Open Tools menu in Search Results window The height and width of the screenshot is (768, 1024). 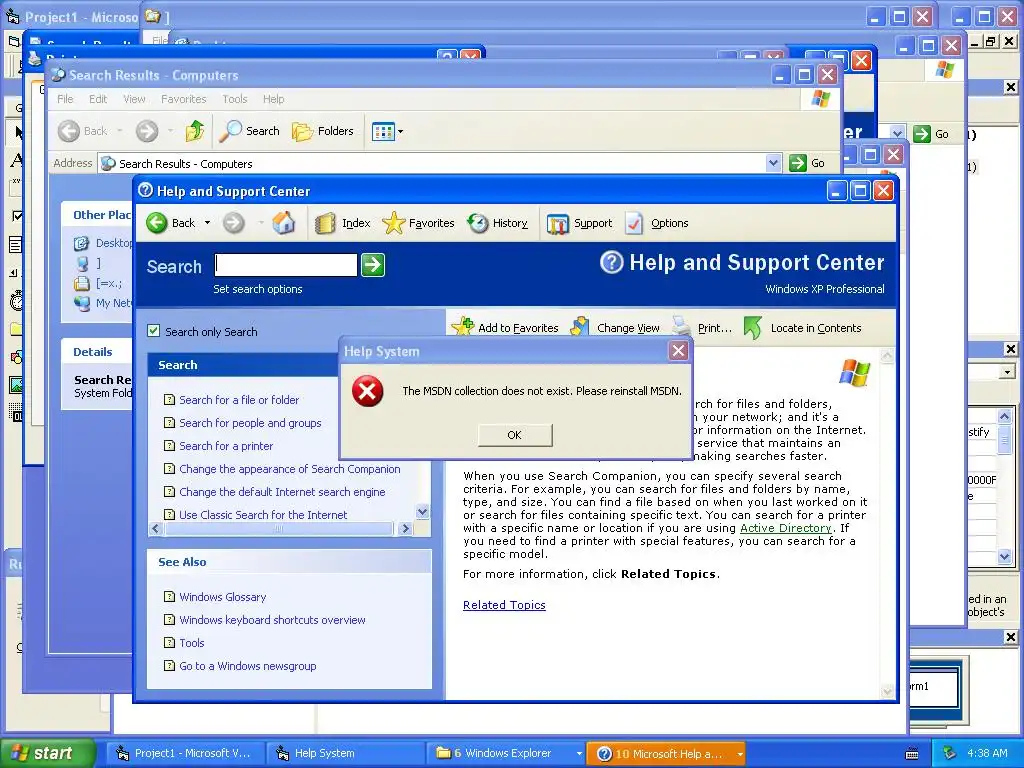pyautogui.click(x=234, y=99)
